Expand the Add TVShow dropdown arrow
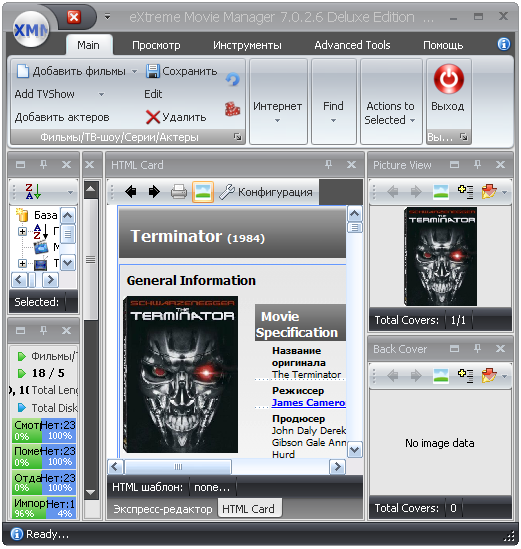This screenshot has height=549, width=521. coord(102,94)
